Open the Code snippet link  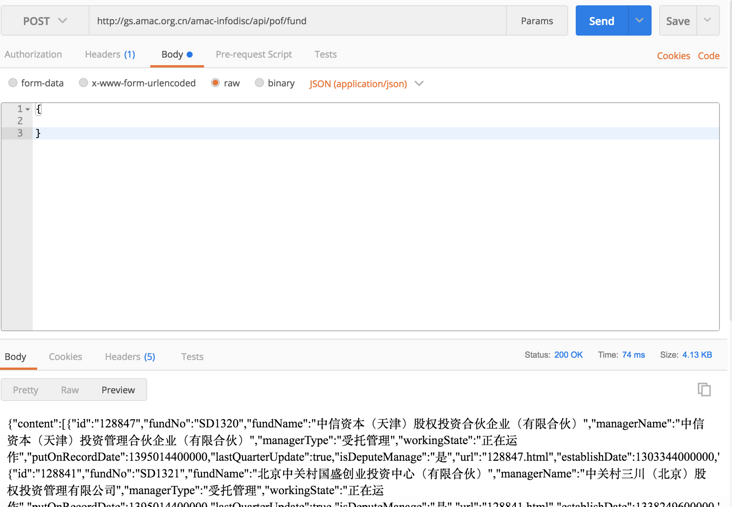point(709,56)
